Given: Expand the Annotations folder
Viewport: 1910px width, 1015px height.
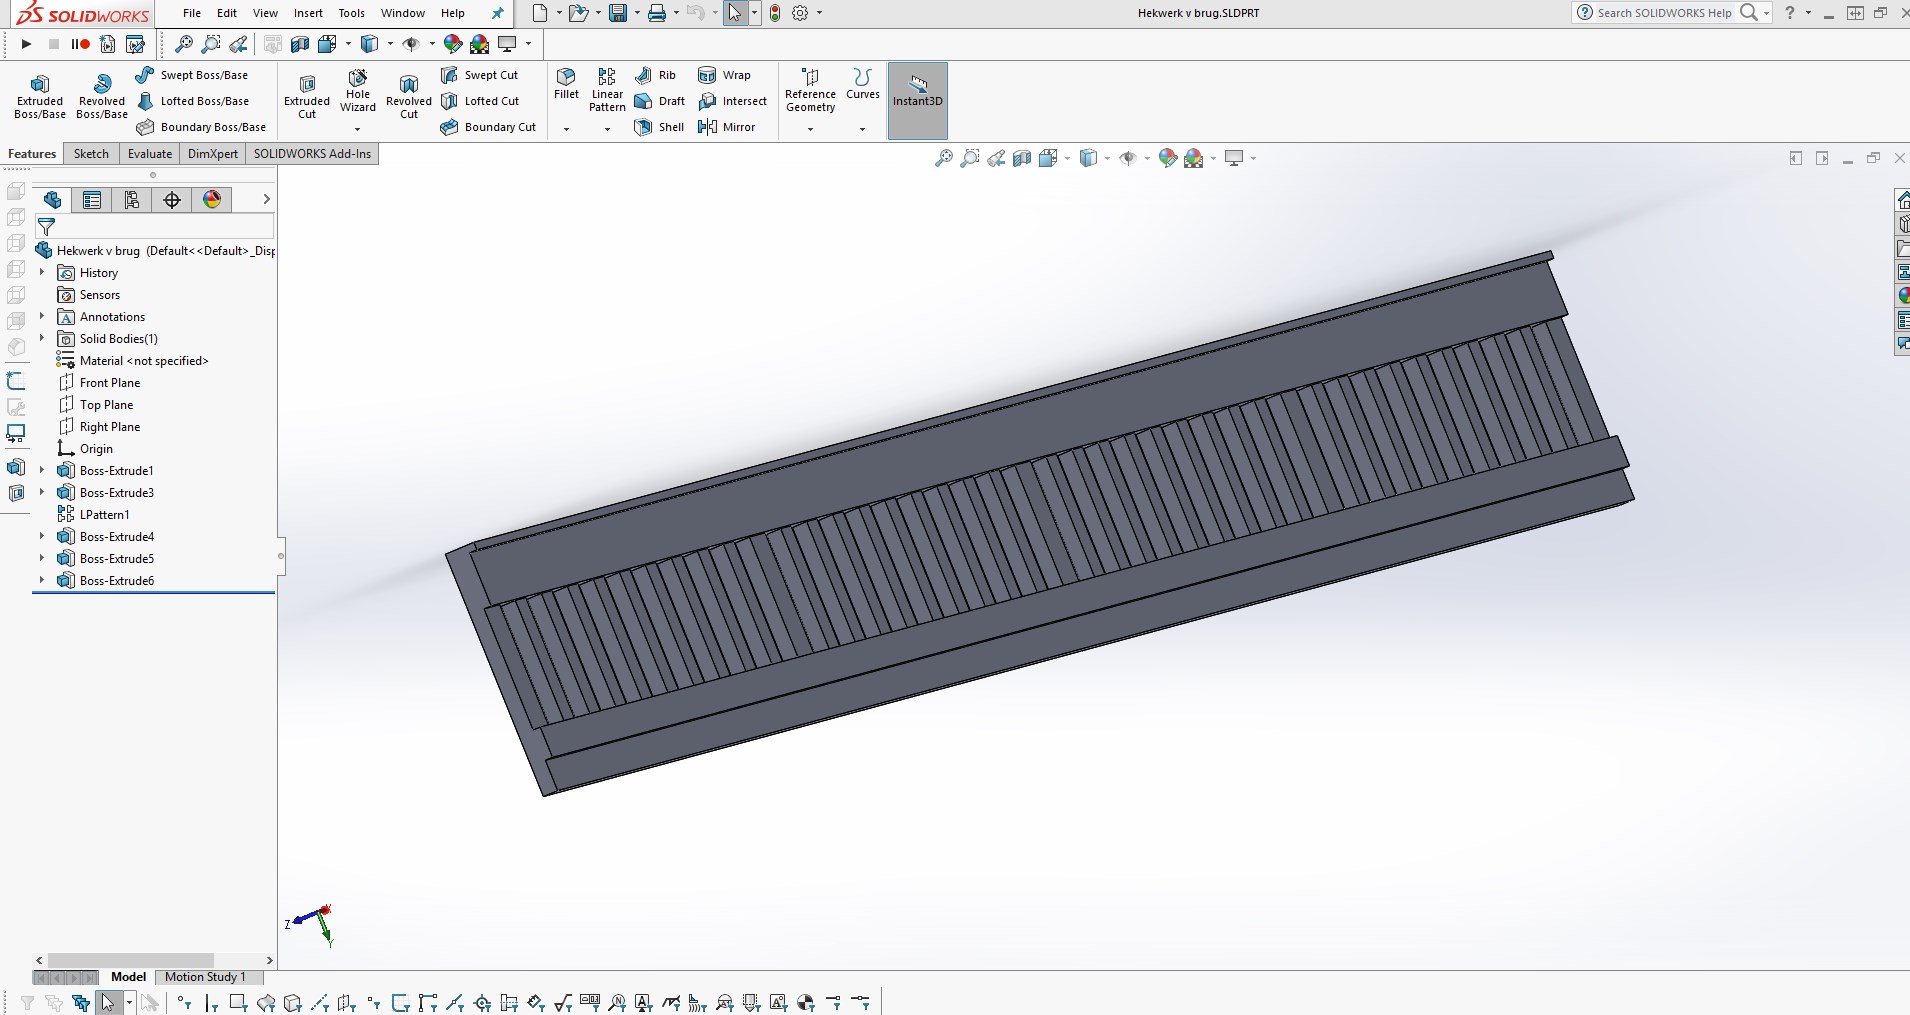Looking at the screenshot, I should coord(42,316).
